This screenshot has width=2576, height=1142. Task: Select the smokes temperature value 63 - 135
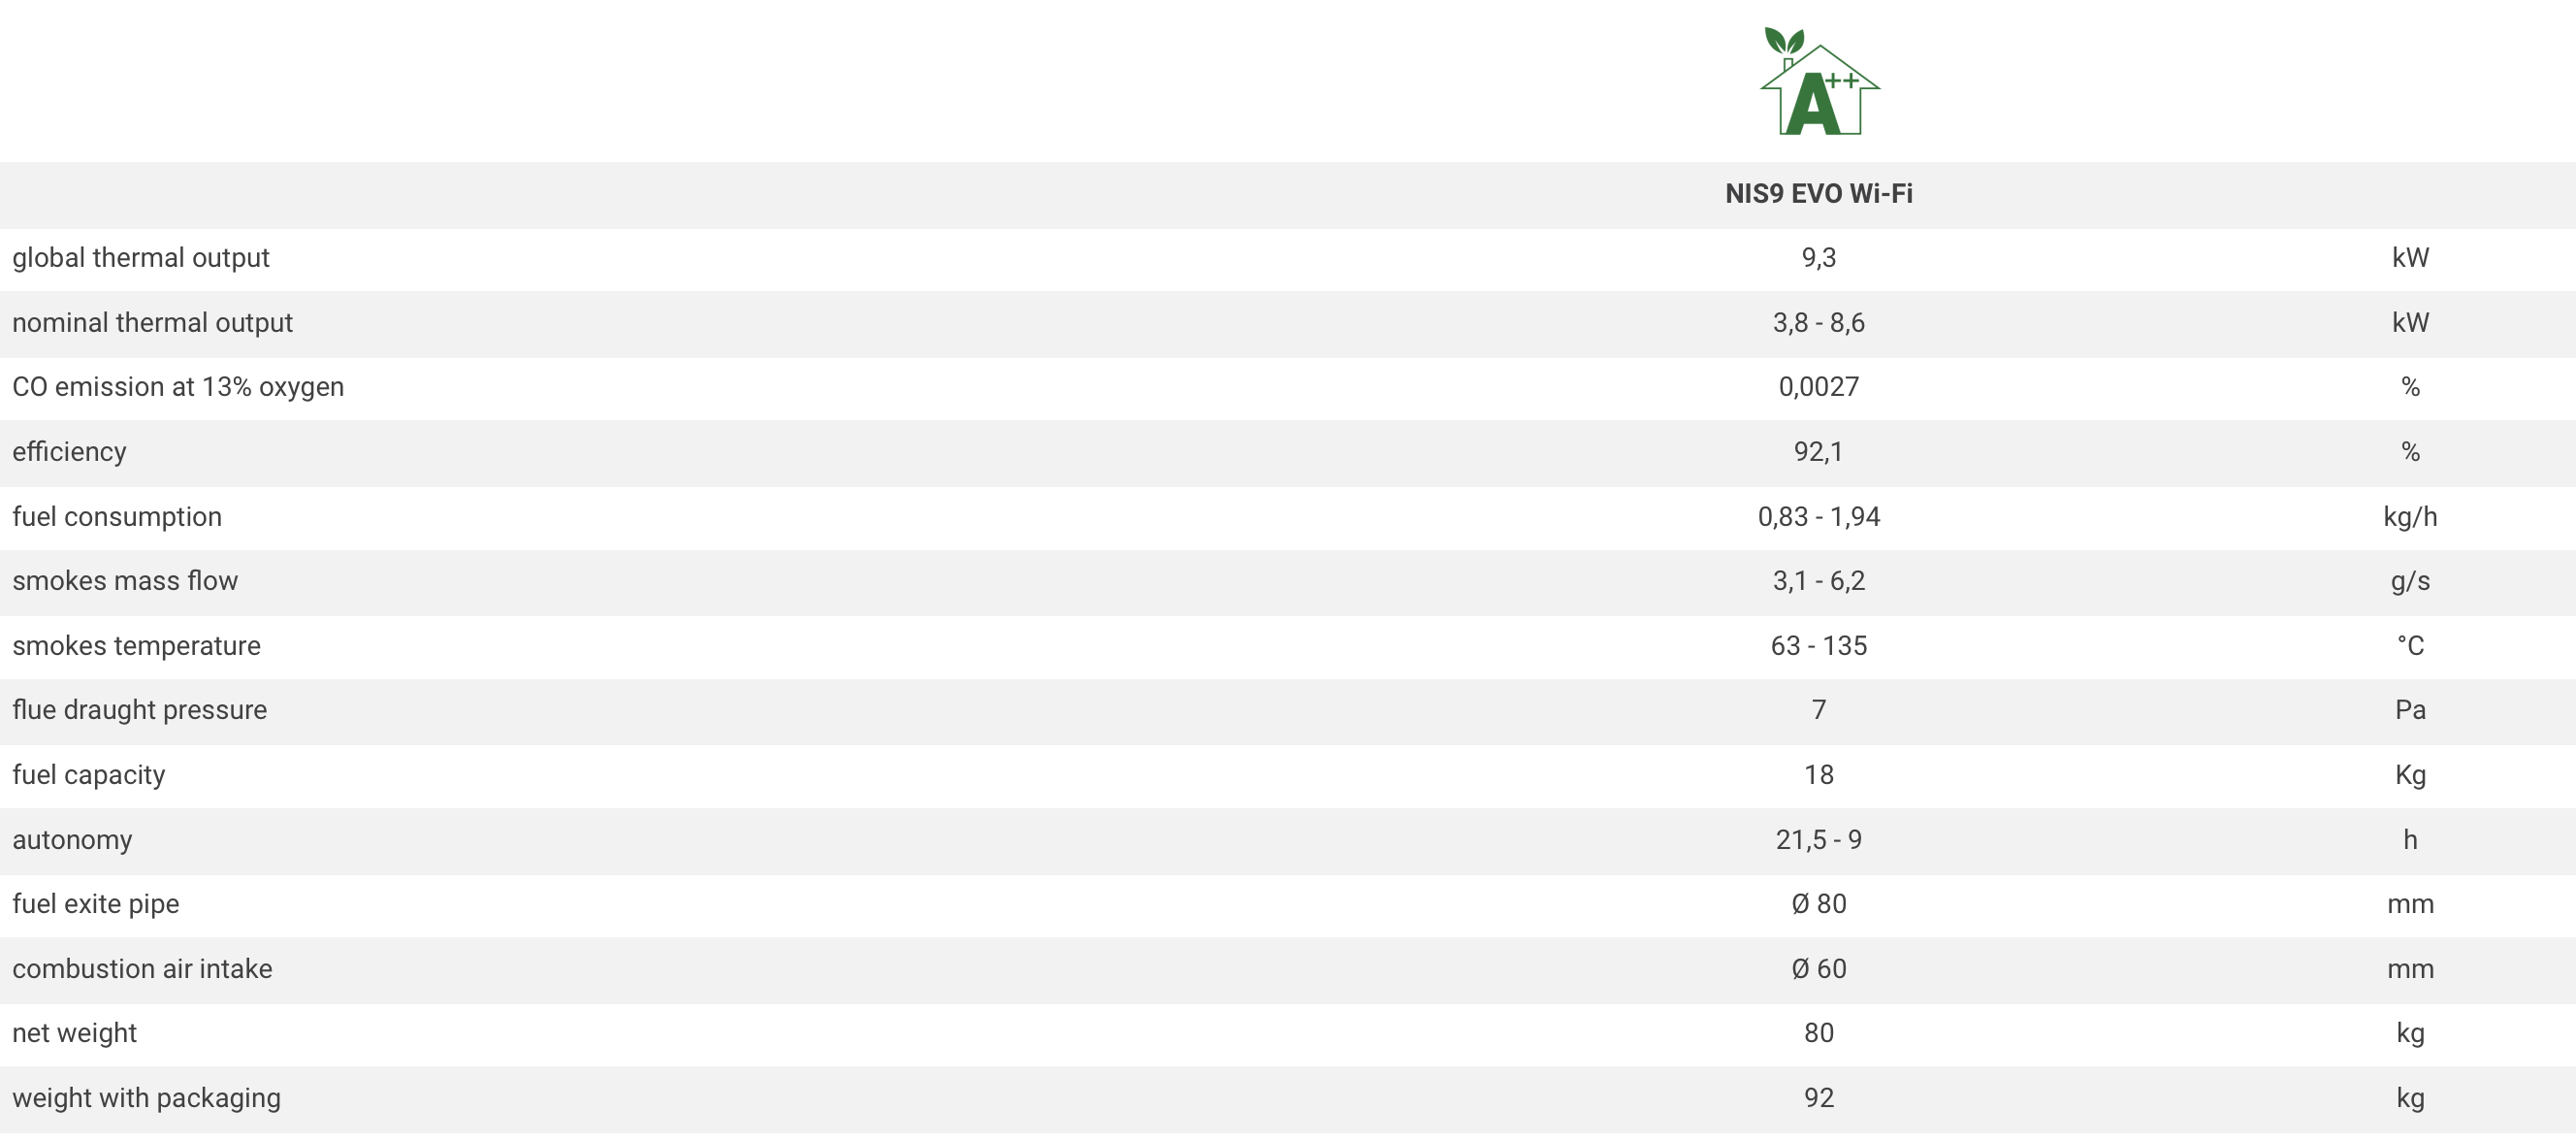point(1818,646)
